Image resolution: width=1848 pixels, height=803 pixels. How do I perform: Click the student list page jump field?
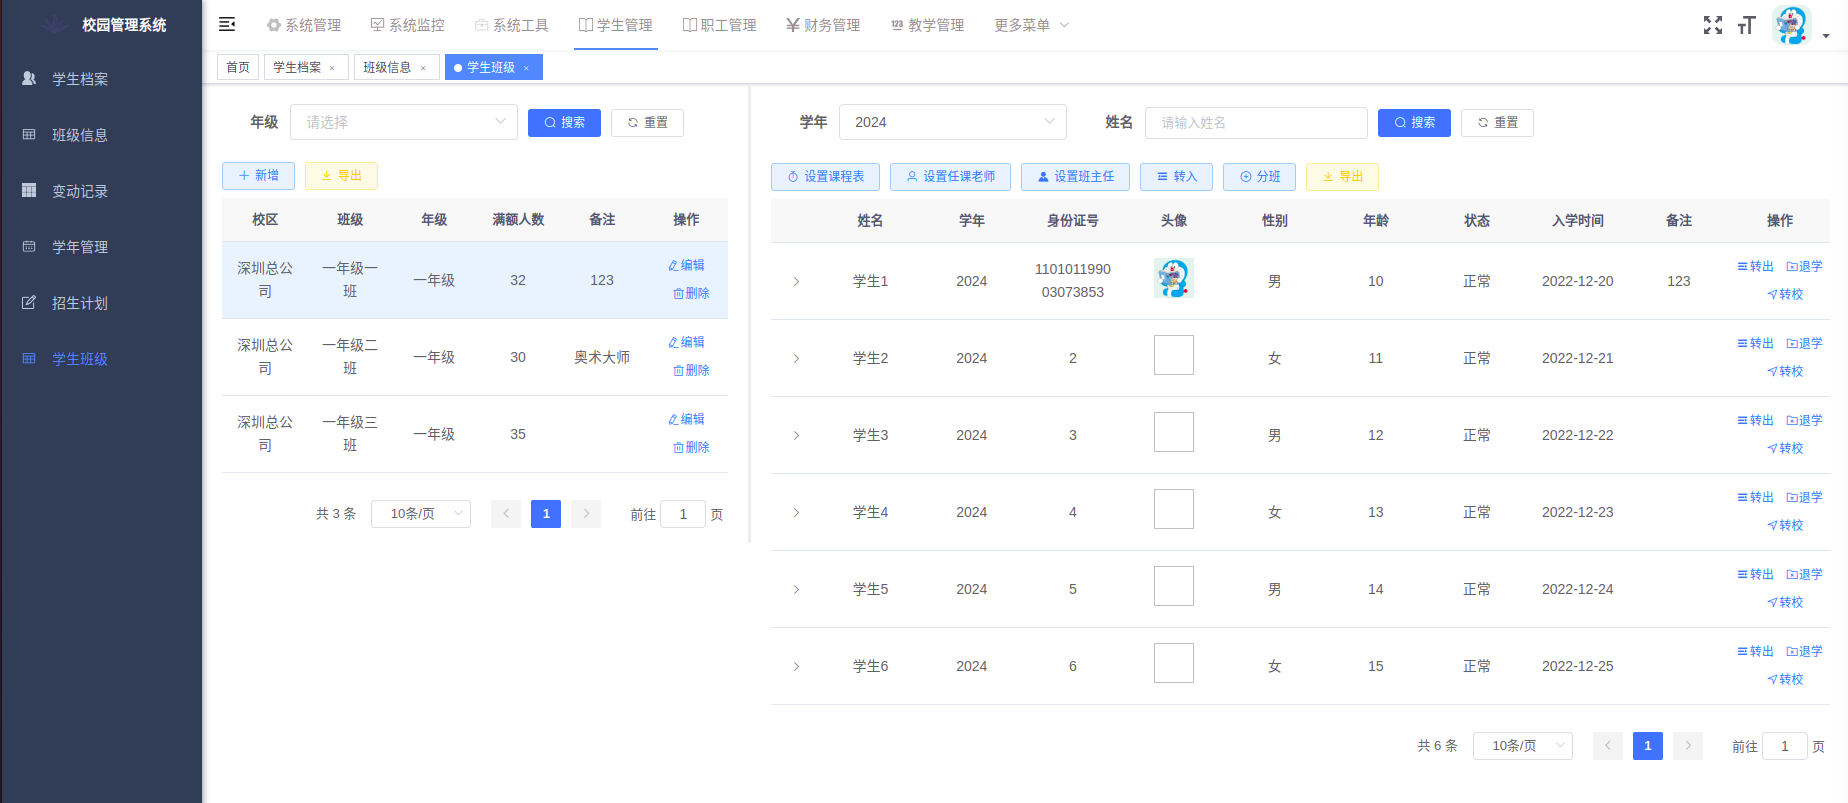(x=1785, y=746)
